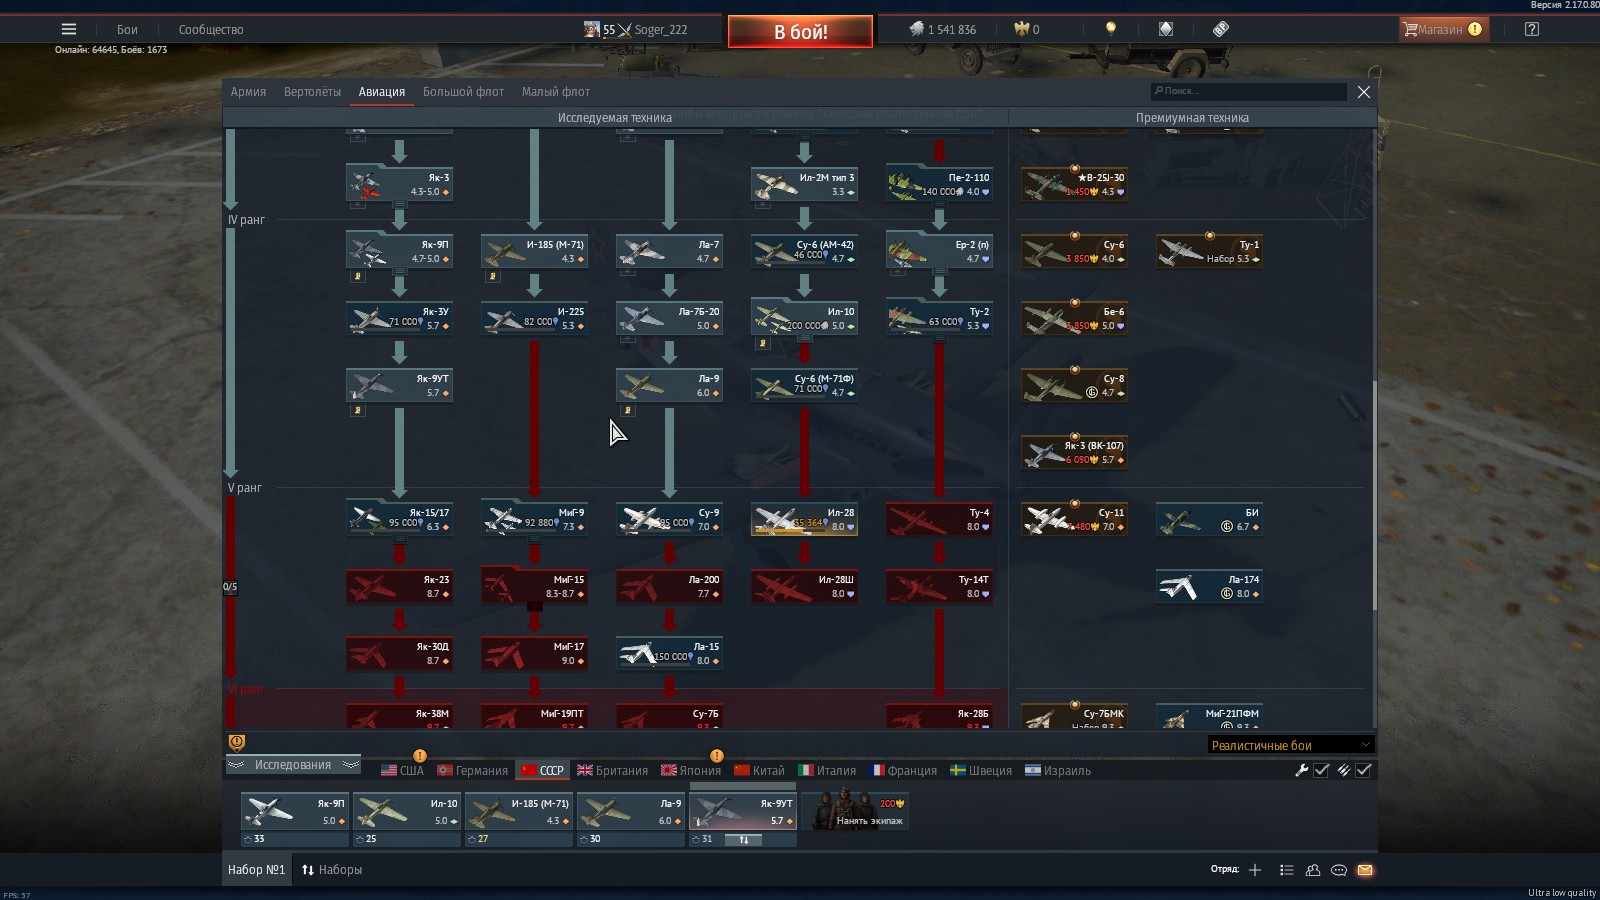Select the Швеция nation tab
This screenshot has width=1600, height=900.
click(981, 770)
